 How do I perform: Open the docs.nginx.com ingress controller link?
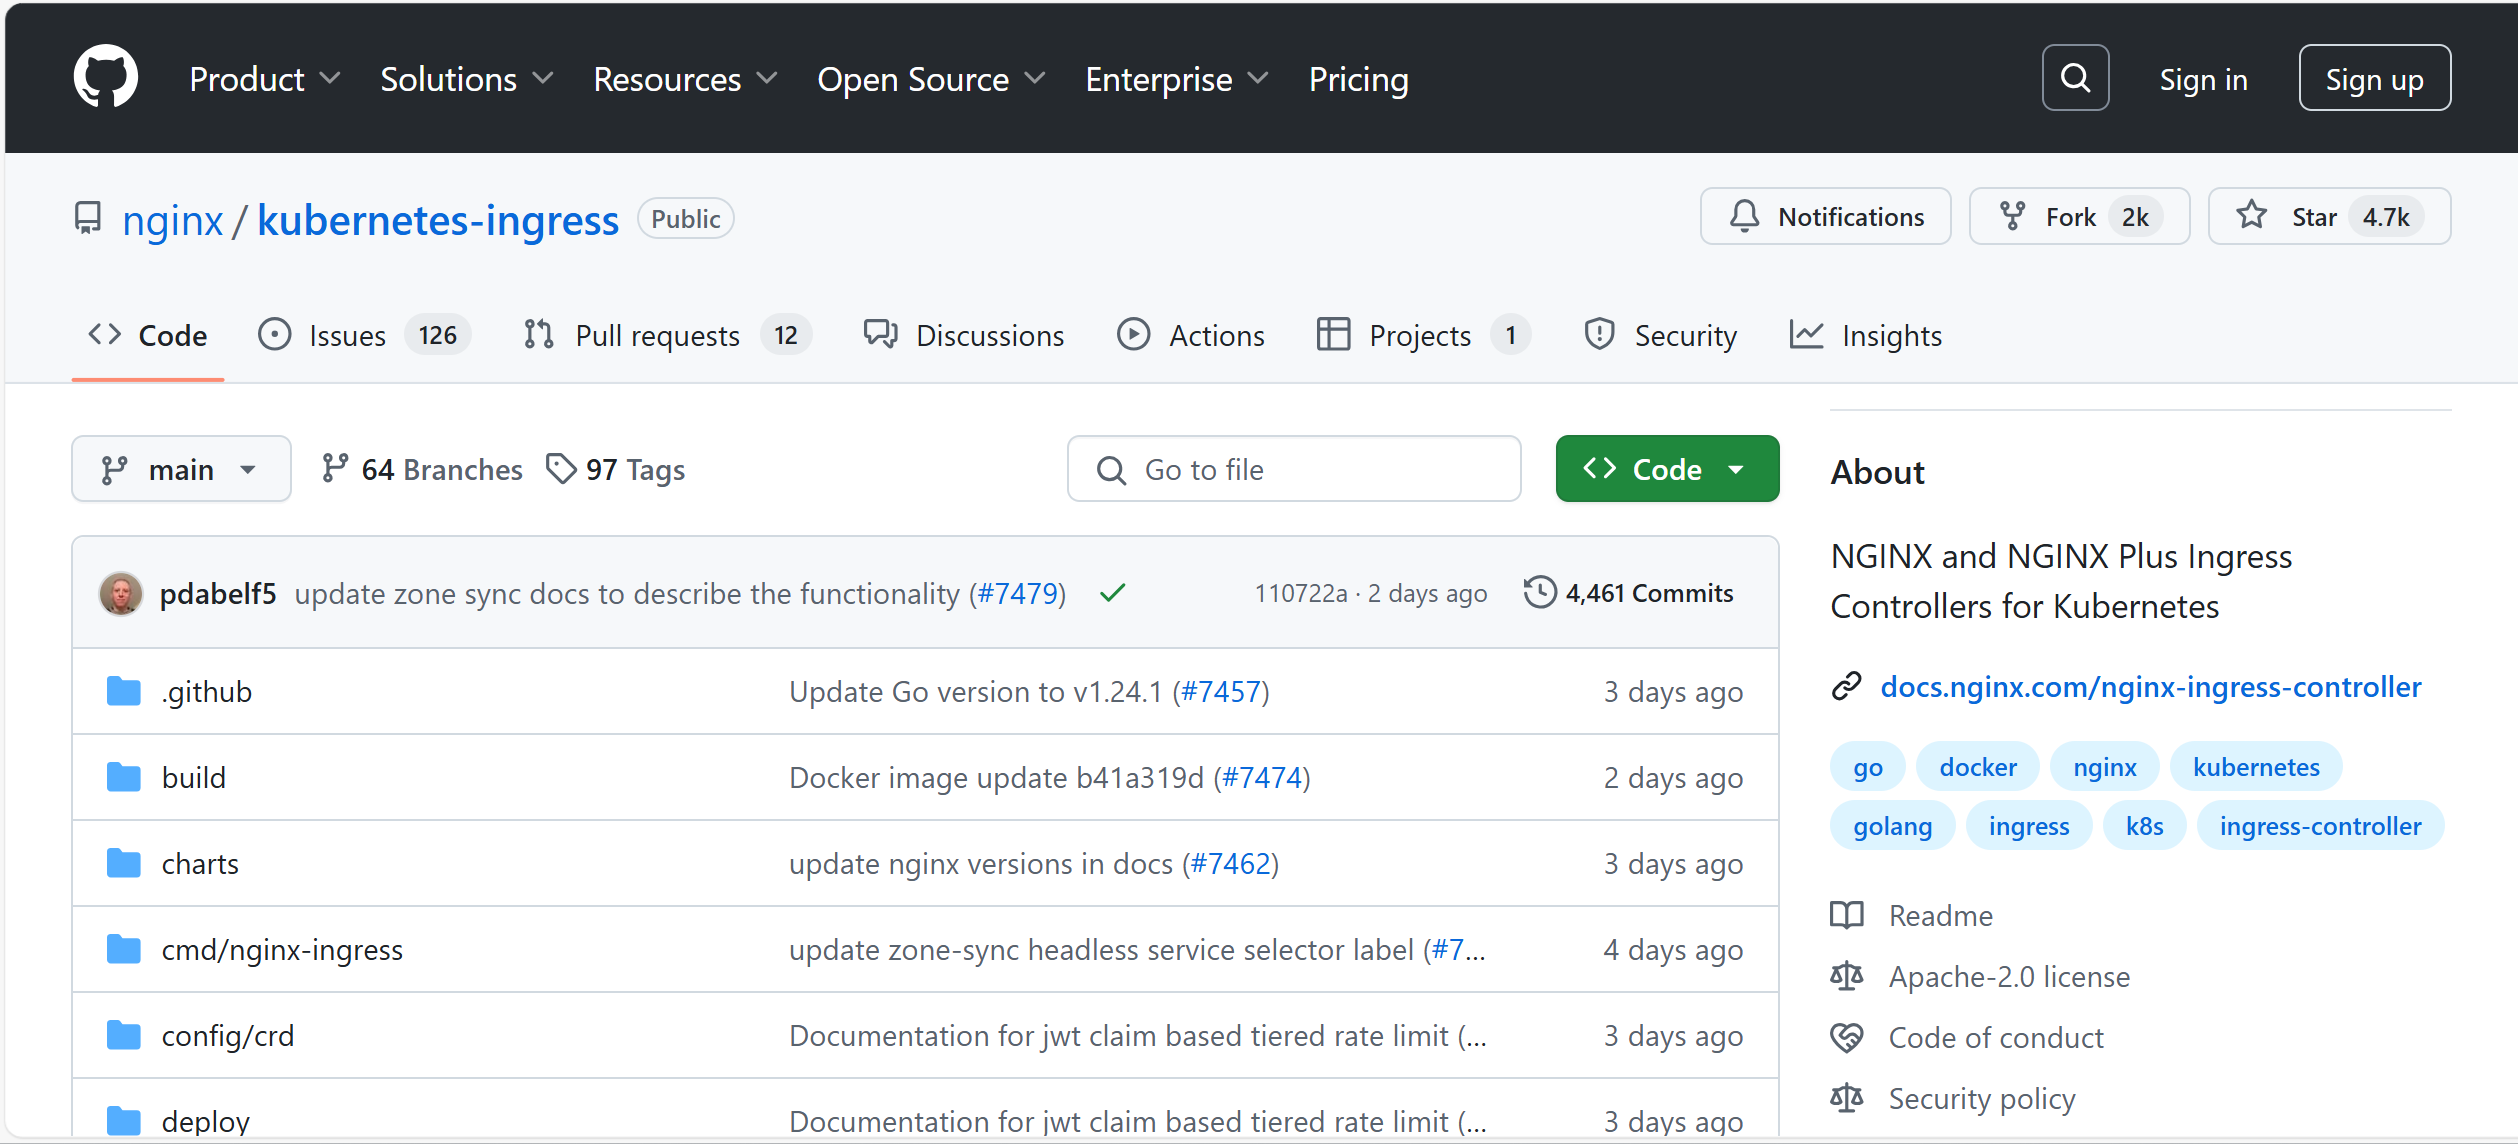click(2151, 687)
